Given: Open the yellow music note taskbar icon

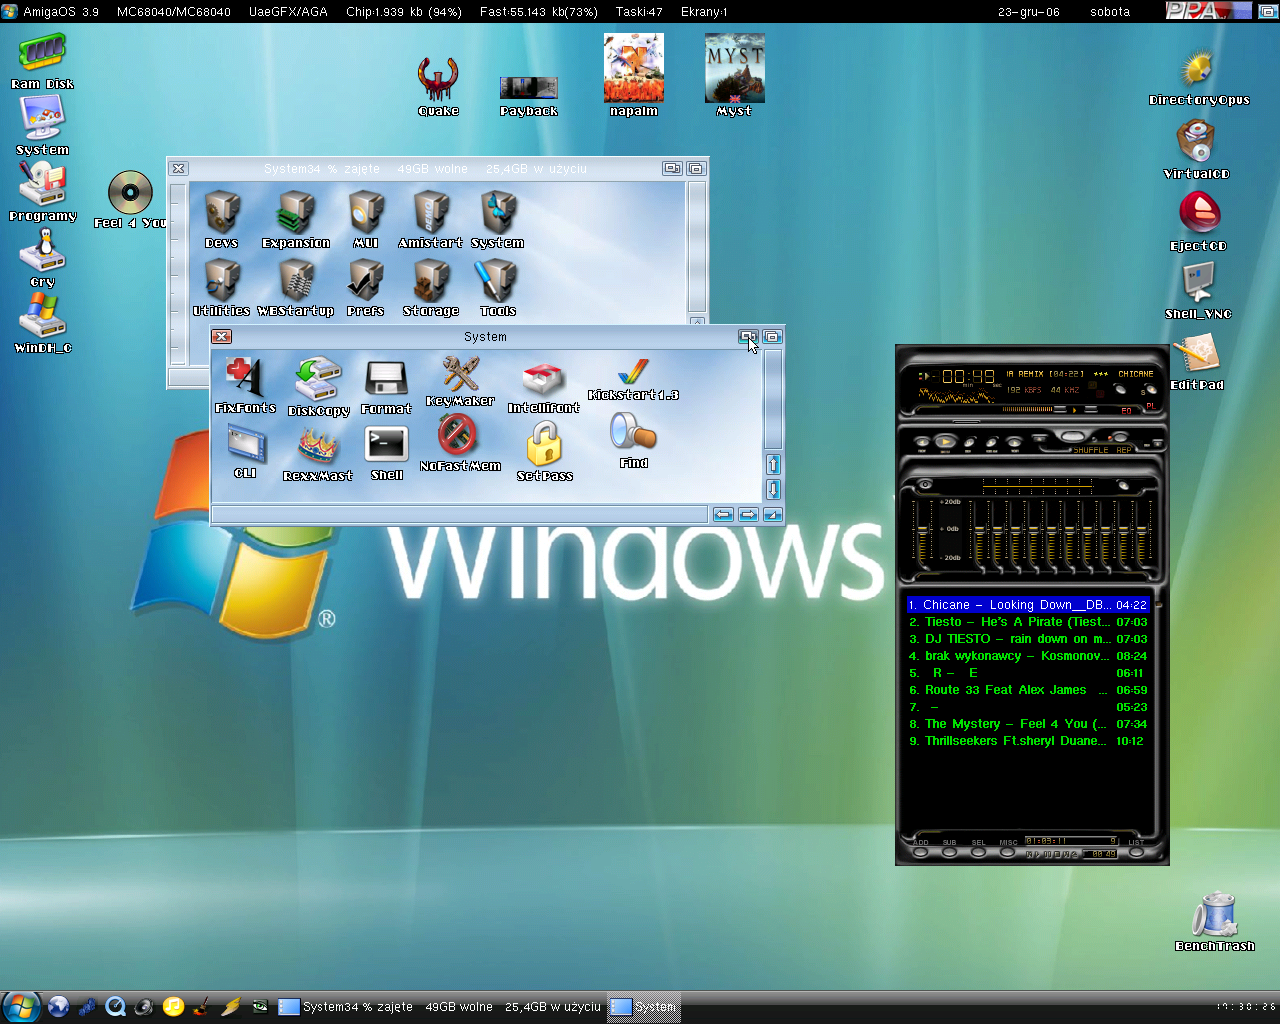Looking at the screenshot, I should (173, 1007).
